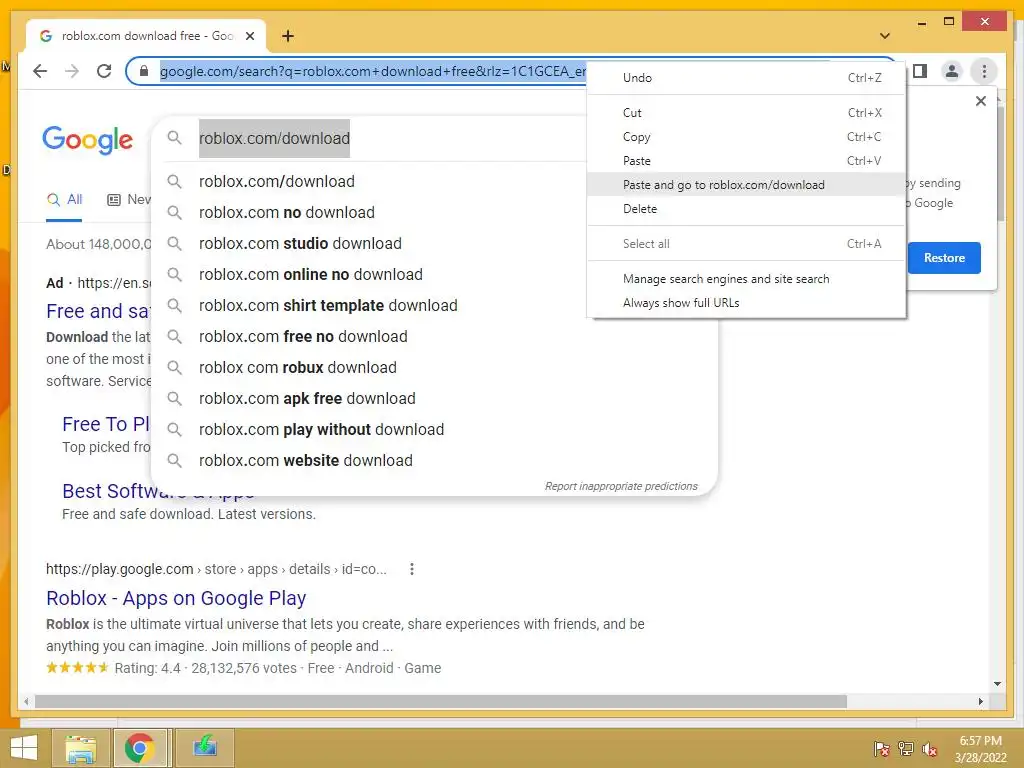Click the blue Restore button
Viewport: 1024px width, 768px height.
pyautogui.click(x=944, y=258)
